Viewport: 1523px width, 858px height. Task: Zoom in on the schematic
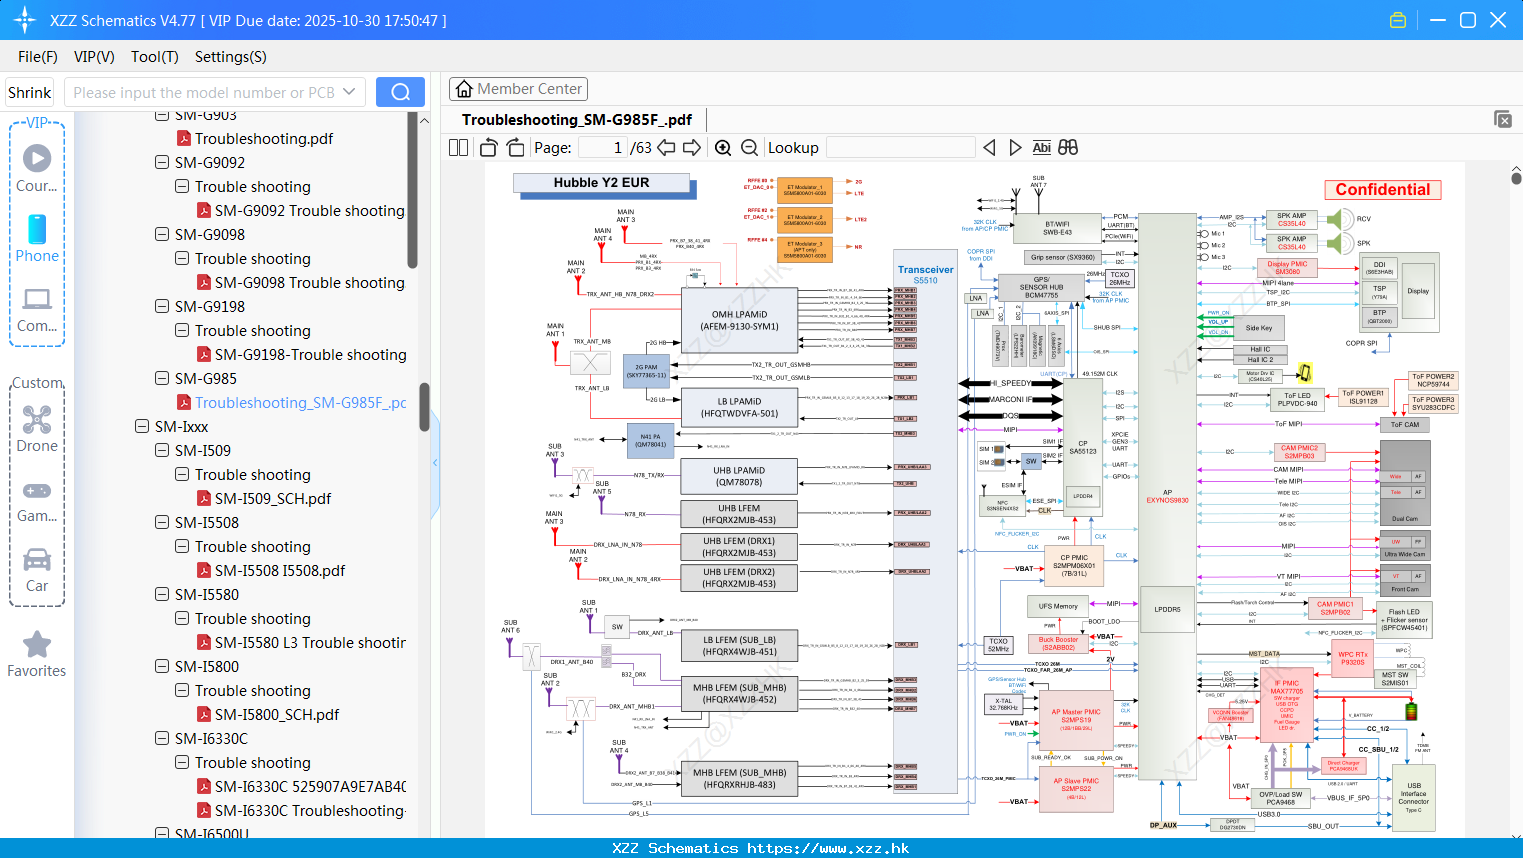tap(723, 148)
